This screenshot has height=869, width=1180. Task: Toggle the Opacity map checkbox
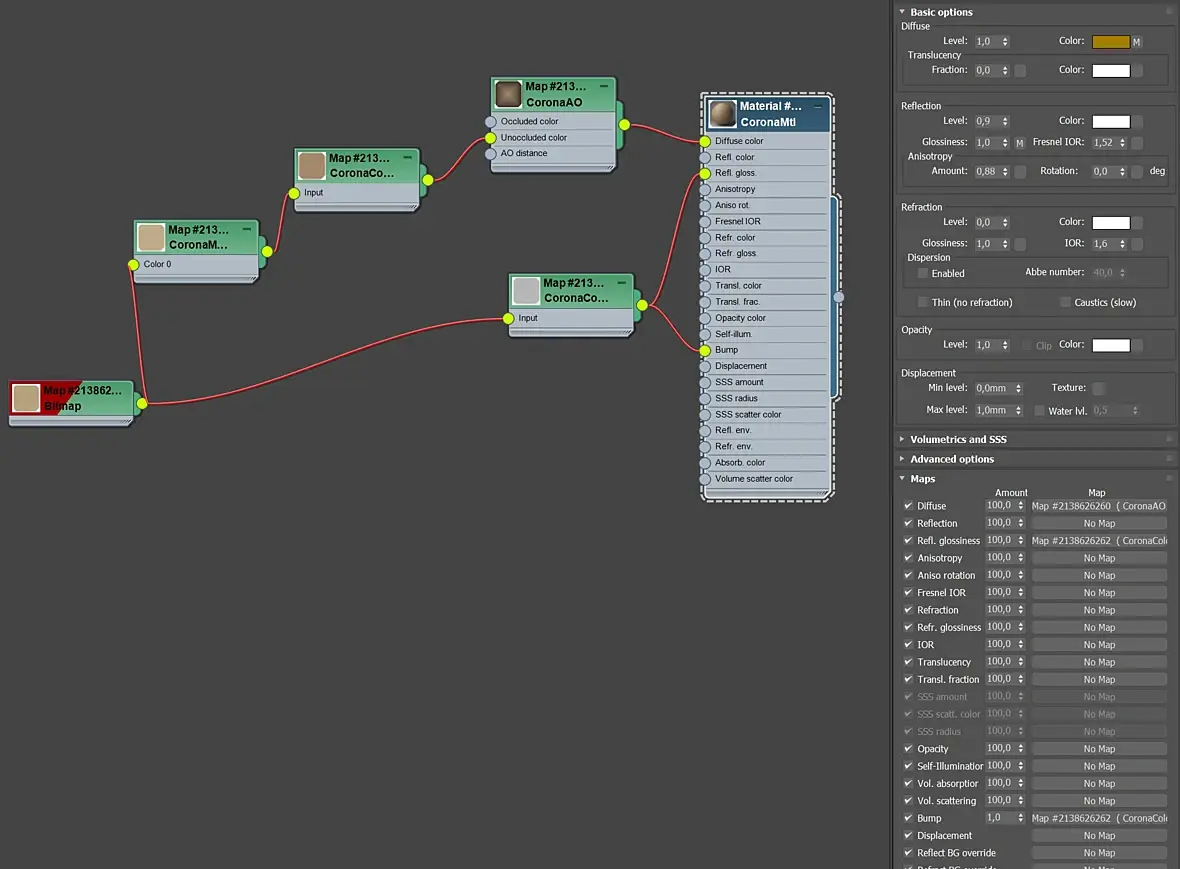(x=908, y=749)
